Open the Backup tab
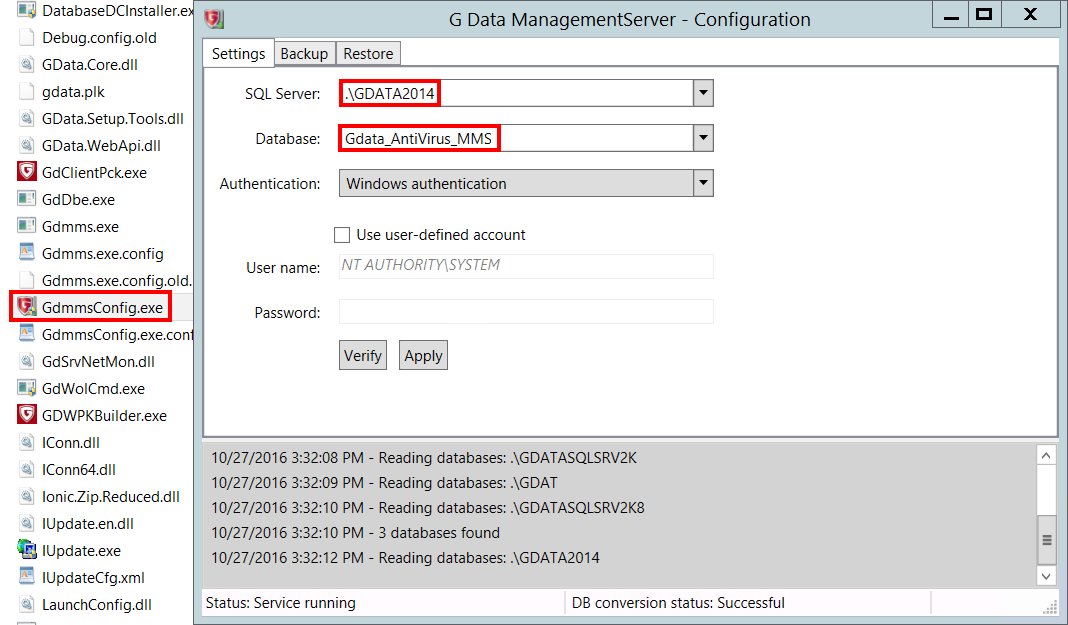This screenshot has width=1068, height=625. (x=304, y=53)
